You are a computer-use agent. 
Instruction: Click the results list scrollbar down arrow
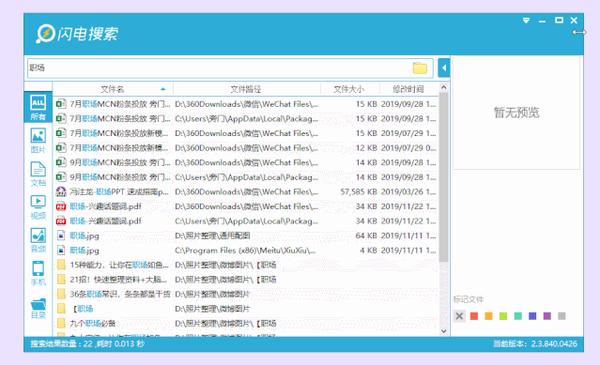pyautogui.click(x=443, y=331)
